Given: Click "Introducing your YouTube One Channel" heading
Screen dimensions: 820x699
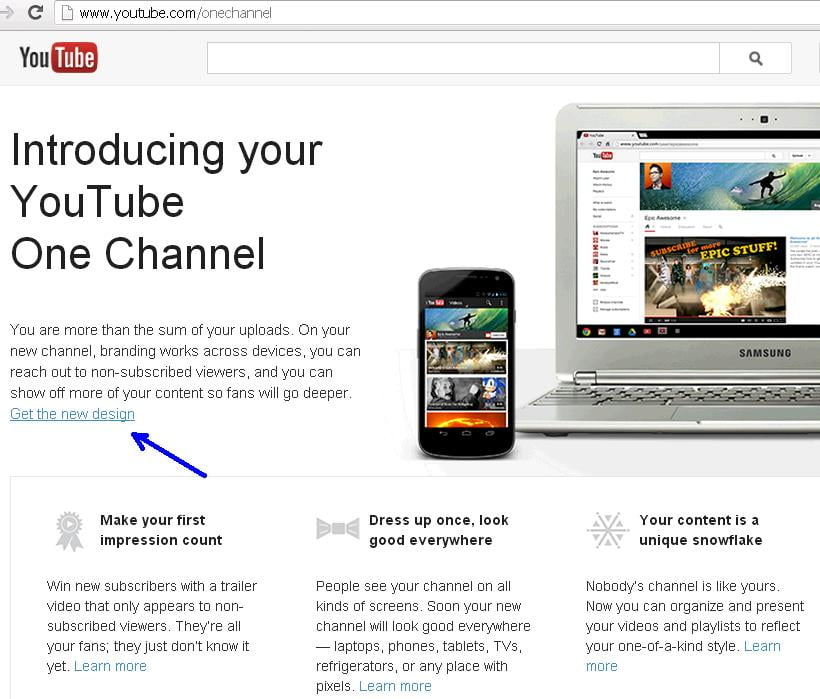Looking at the screenshot, I should pyautogui.click(x=166, y=202).
